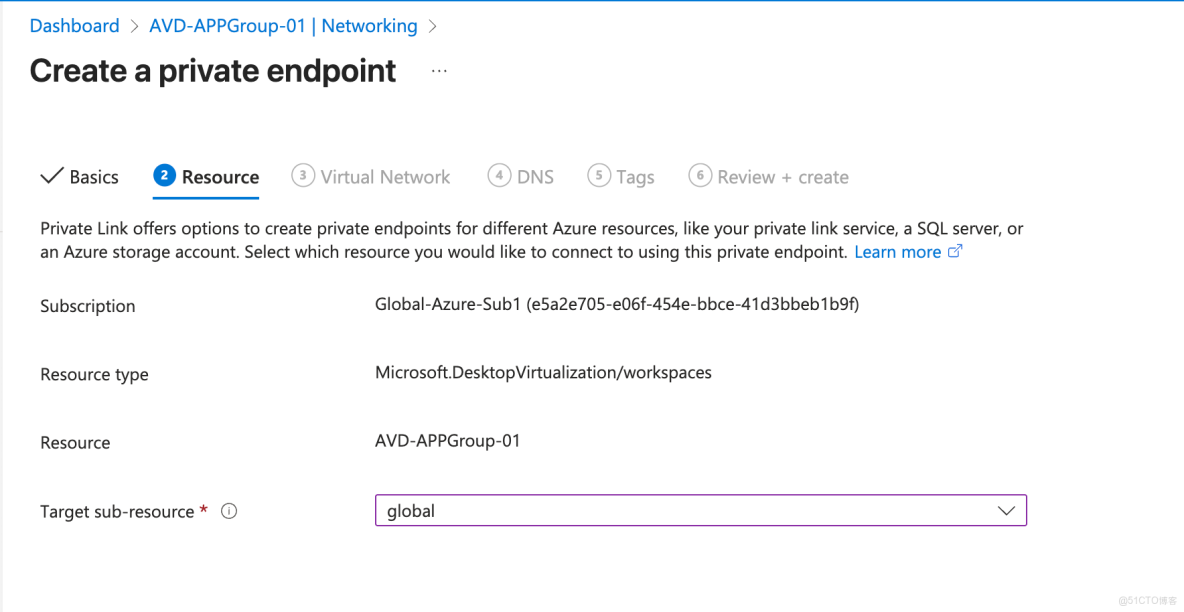The image size is (1184, 612).
Task: Open the Tags tab
Action: [635, 176]
